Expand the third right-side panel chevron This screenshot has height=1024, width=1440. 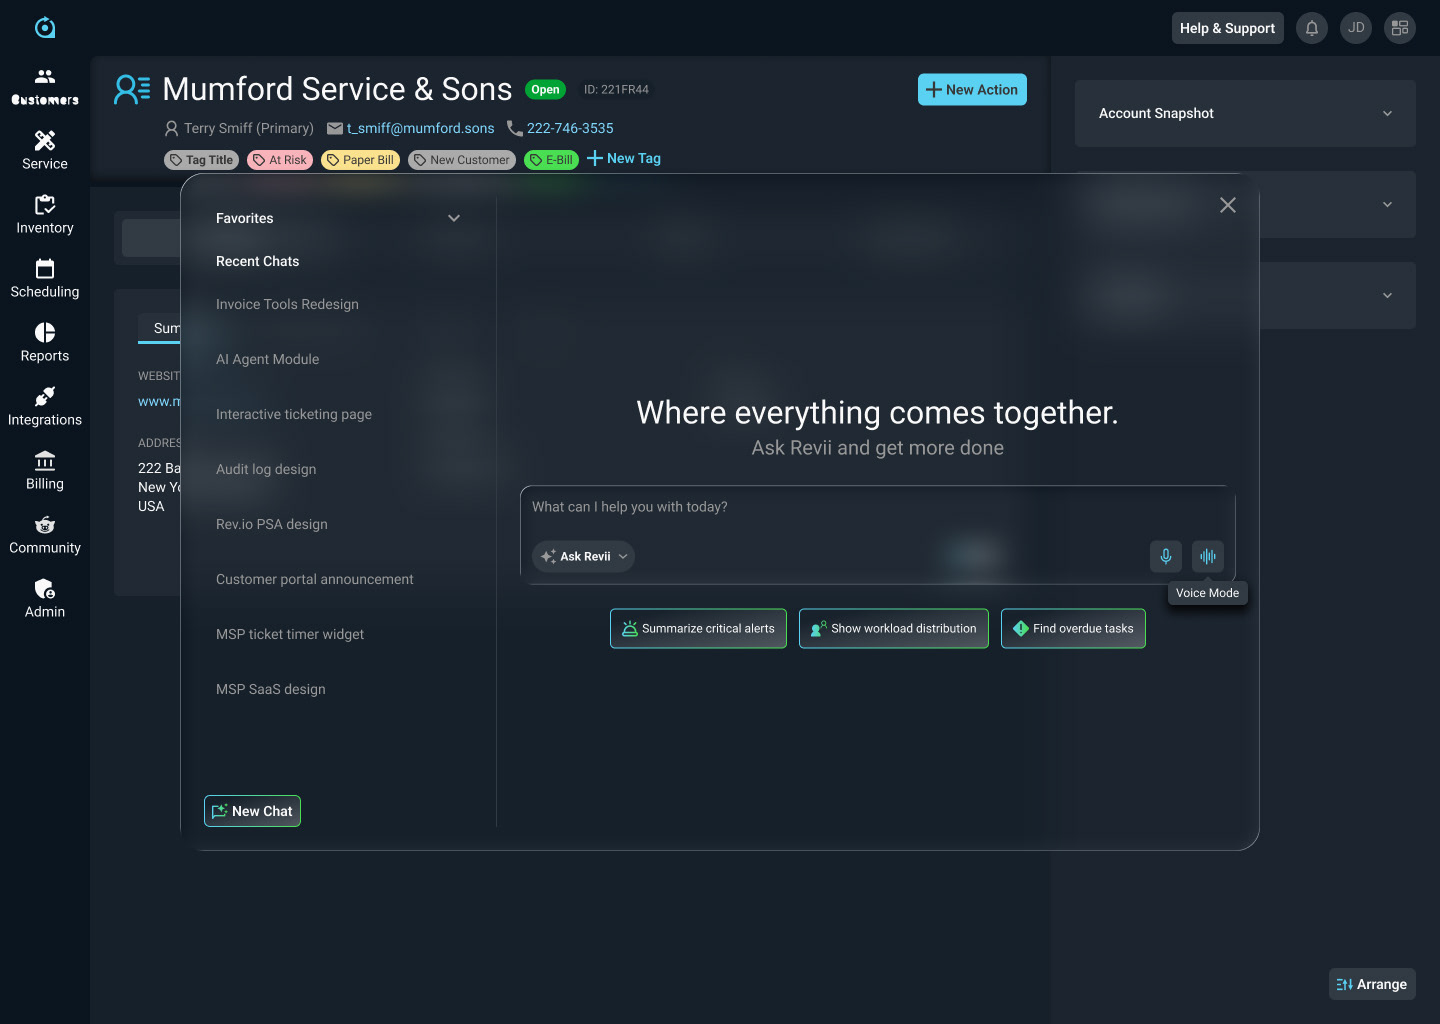[x=1387, y=295]
